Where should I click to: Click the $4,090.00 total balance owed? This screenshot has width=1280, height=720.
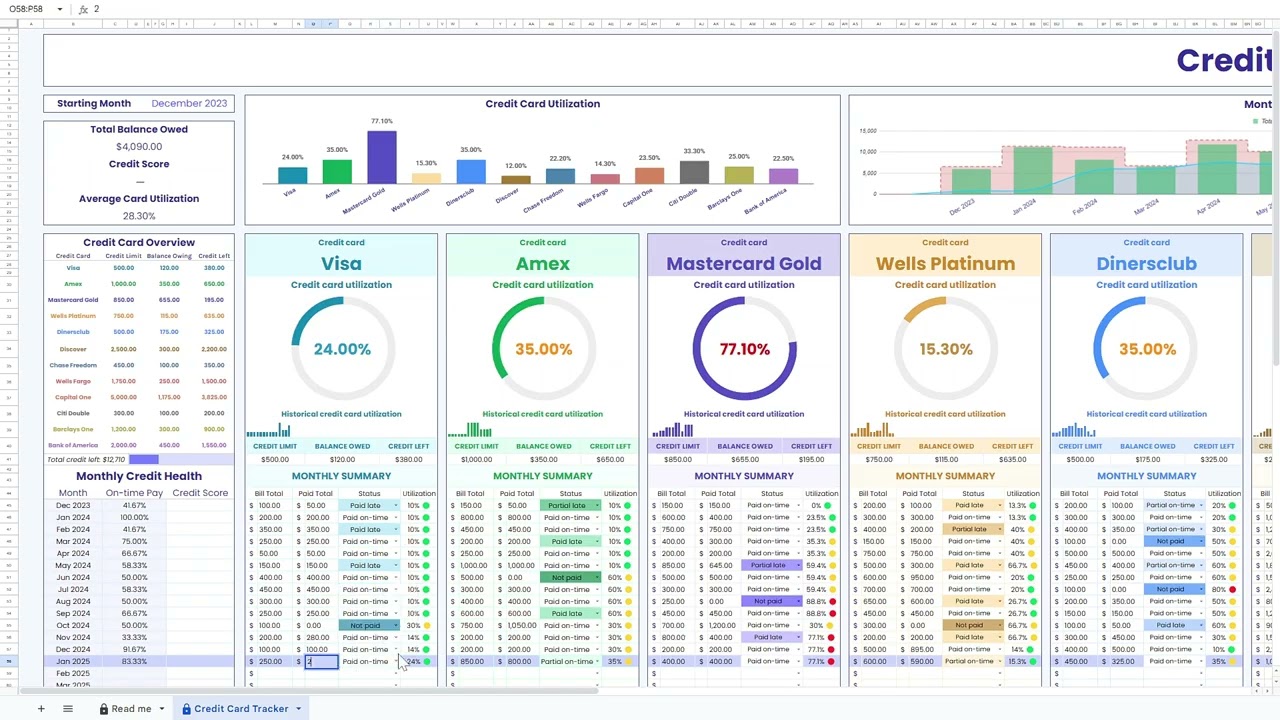139,147
